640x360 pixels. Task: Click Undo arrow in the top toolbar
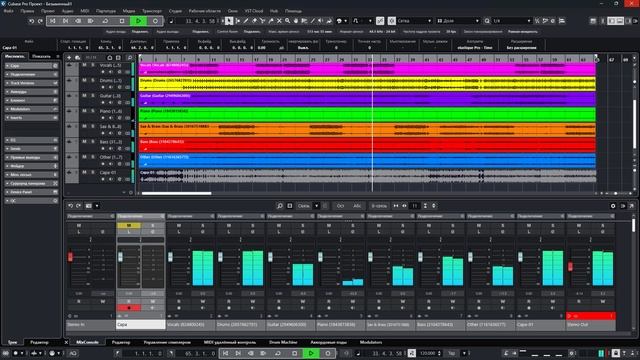pyautogui.click(x=31, y=21)
